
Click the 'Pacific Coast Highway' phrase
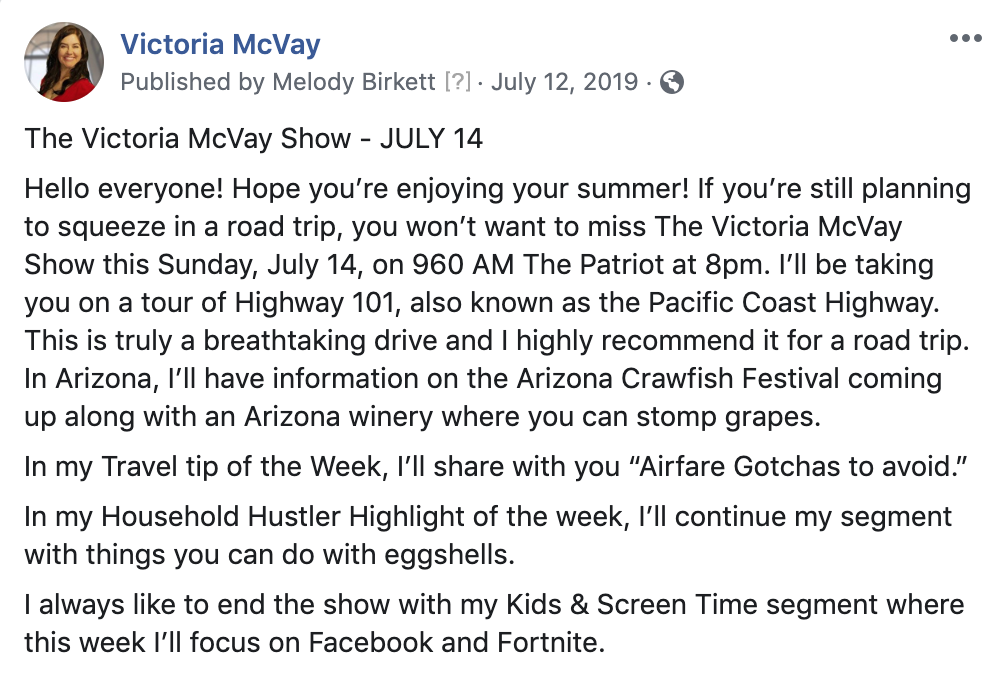click(794, 302)
